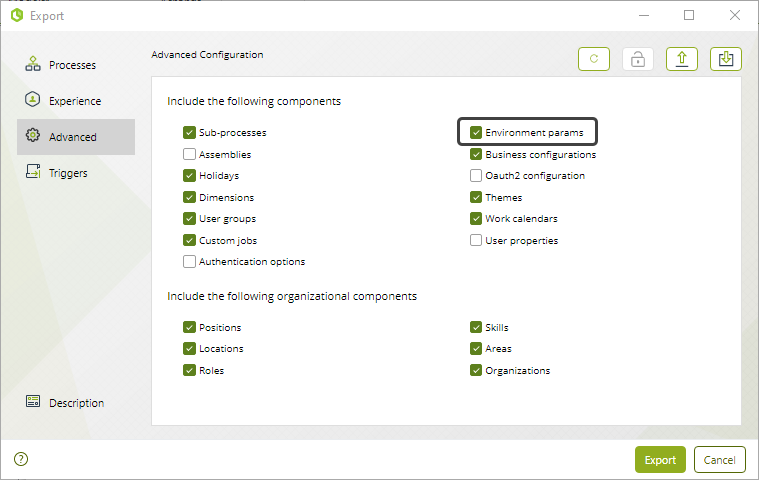Check the User properties option
The image size is (759, 480).
point(476,240)
